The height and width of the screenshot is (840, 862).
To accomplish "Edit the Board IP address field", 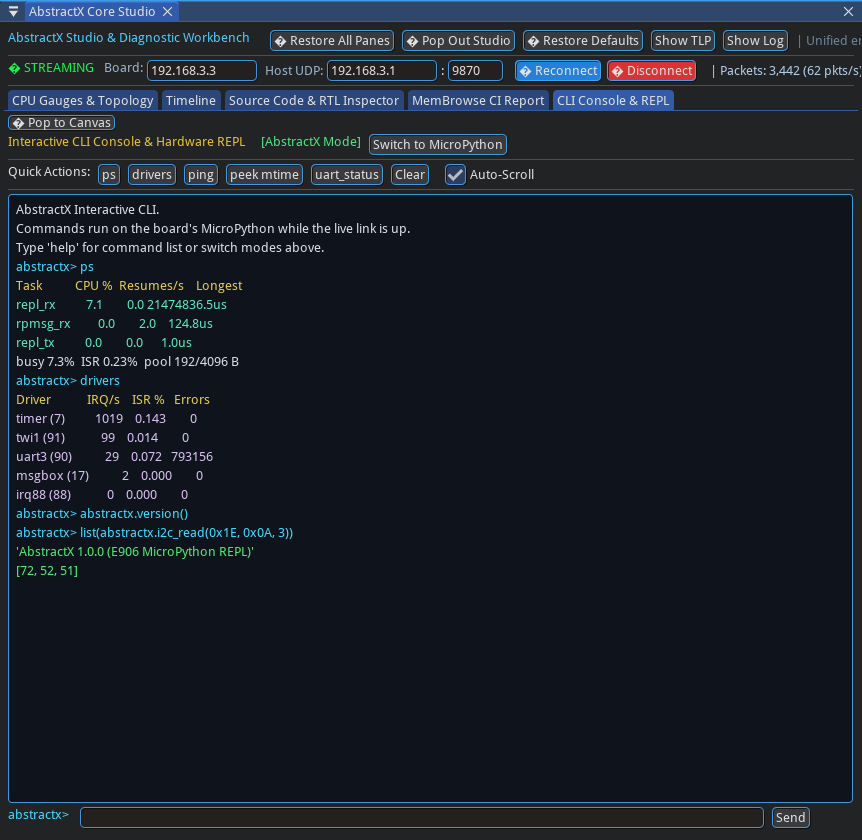I will (202, 71).
